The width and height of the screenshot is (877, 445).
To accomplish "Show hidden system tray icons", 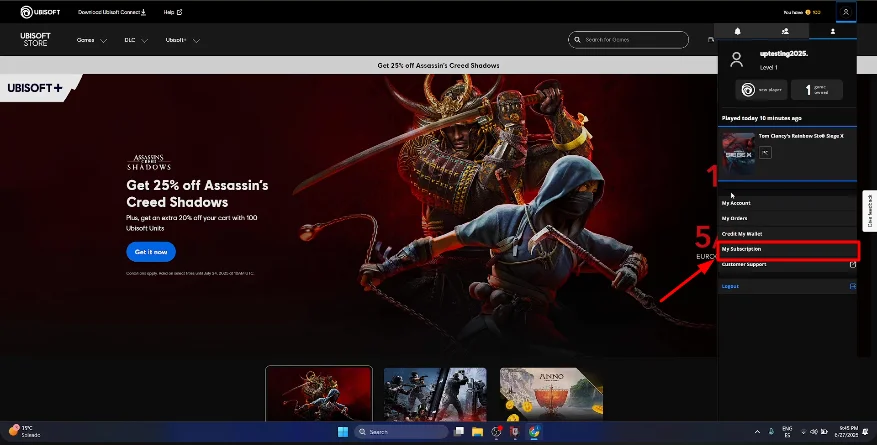I will click(757, 432).
